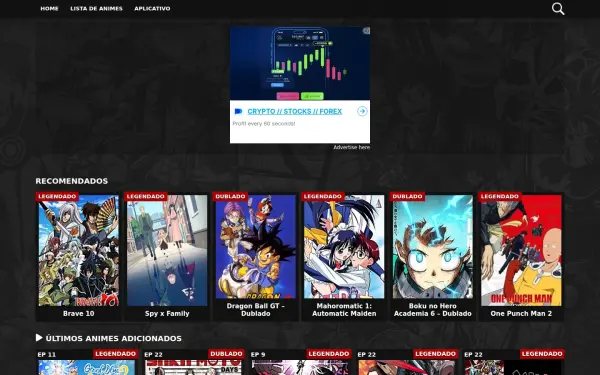Click the EP 9 episode label
Image resolution: width=600 pixels, height=375 pixels.
(x=258, y=354)
